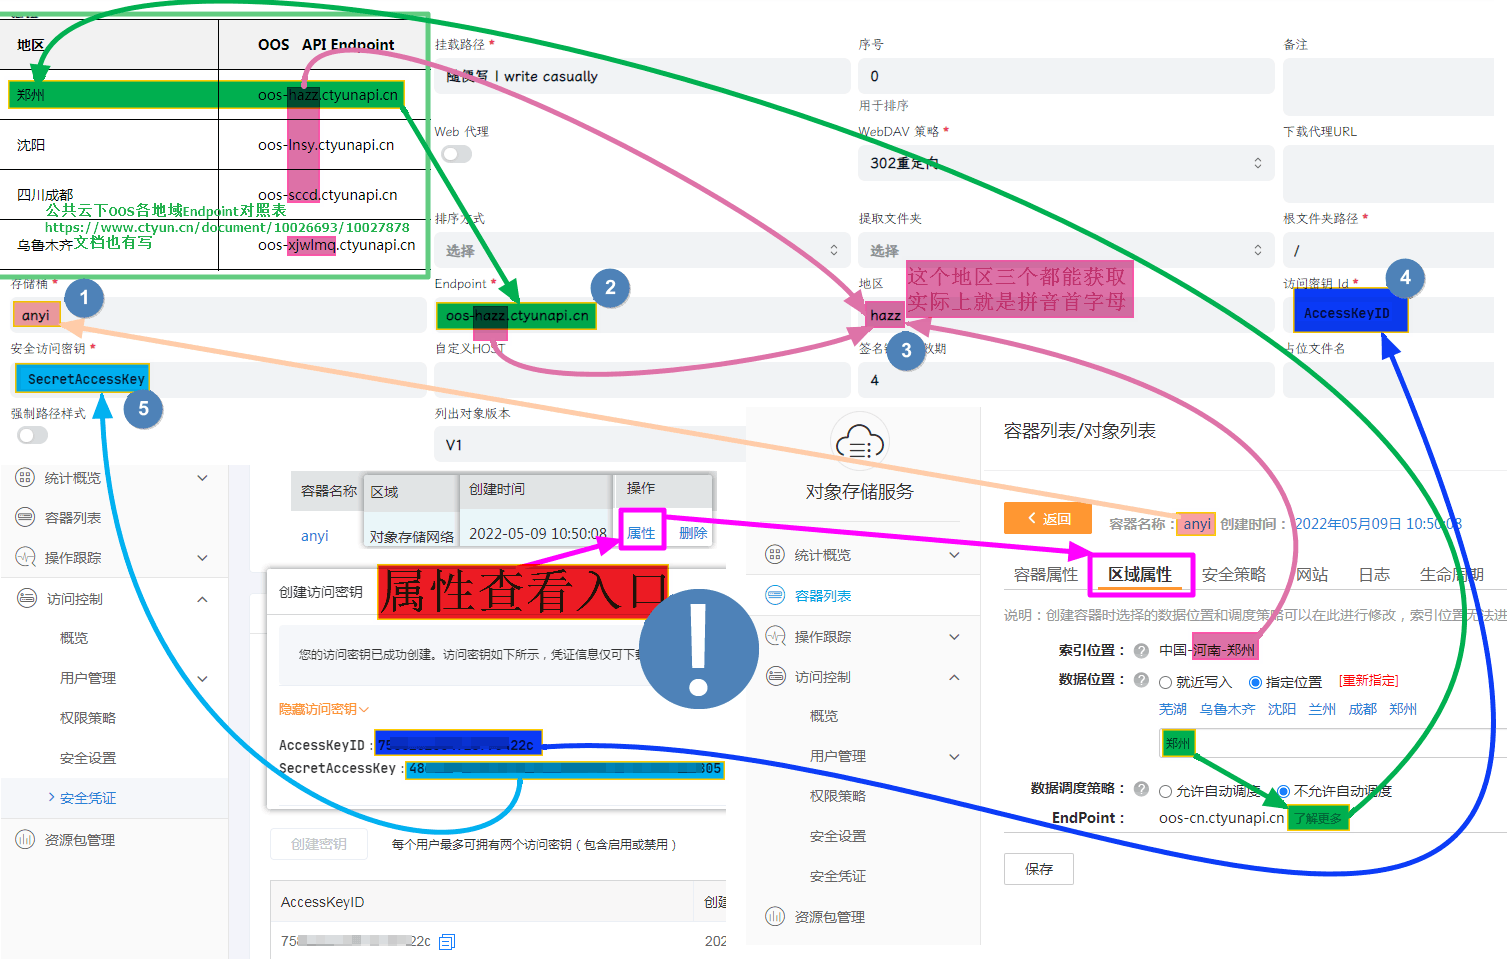Open the WebDAV 策略 dropdown
This screenshot has width=1507, height=959.
(x=1065, y=163)
